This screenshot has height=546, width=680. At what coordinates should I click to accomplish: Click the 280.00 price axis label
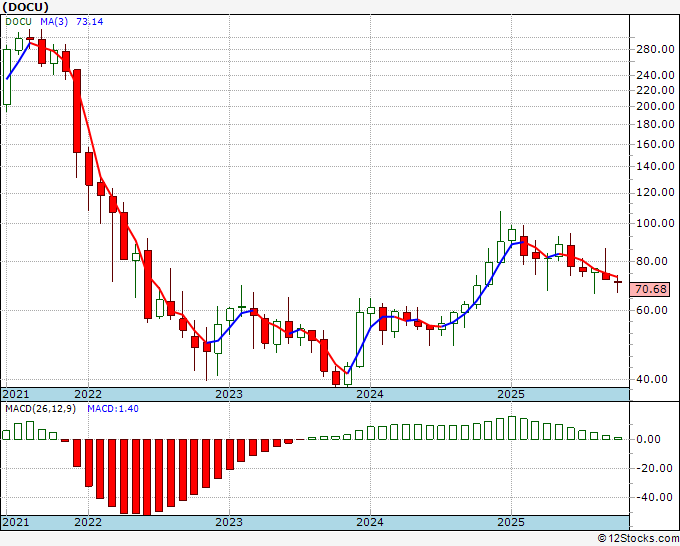[x=655, y=49]
